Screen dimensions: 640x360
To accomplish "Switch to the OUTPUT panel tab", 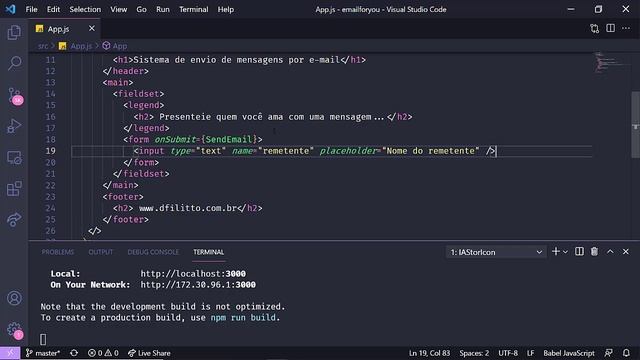I will pyautogui.click(x=101, y=252).
